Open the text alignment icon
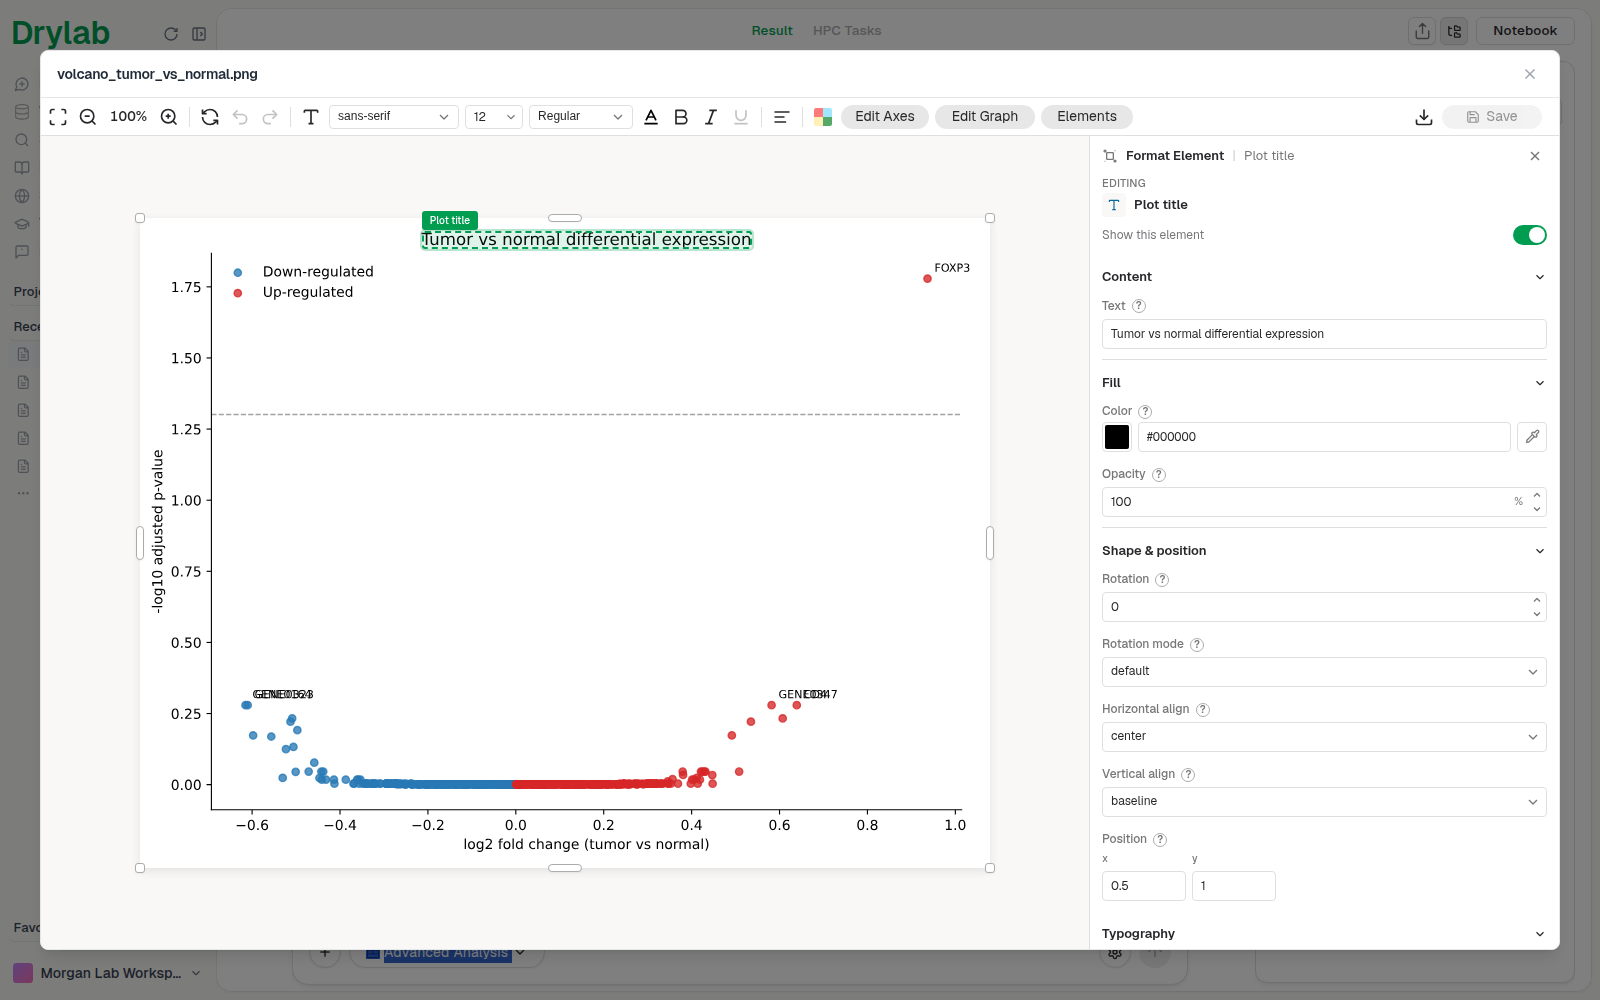 782,117
